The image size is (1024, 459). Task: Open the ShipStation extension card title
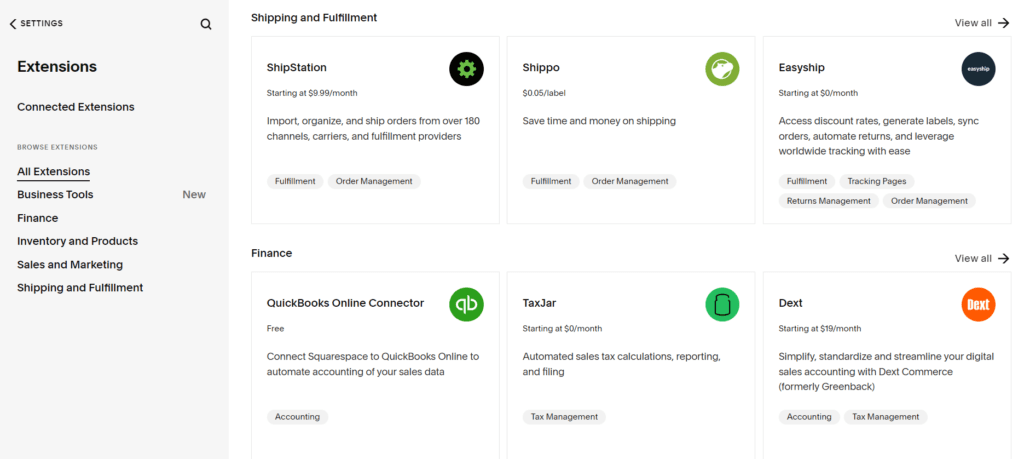(296, 67)
